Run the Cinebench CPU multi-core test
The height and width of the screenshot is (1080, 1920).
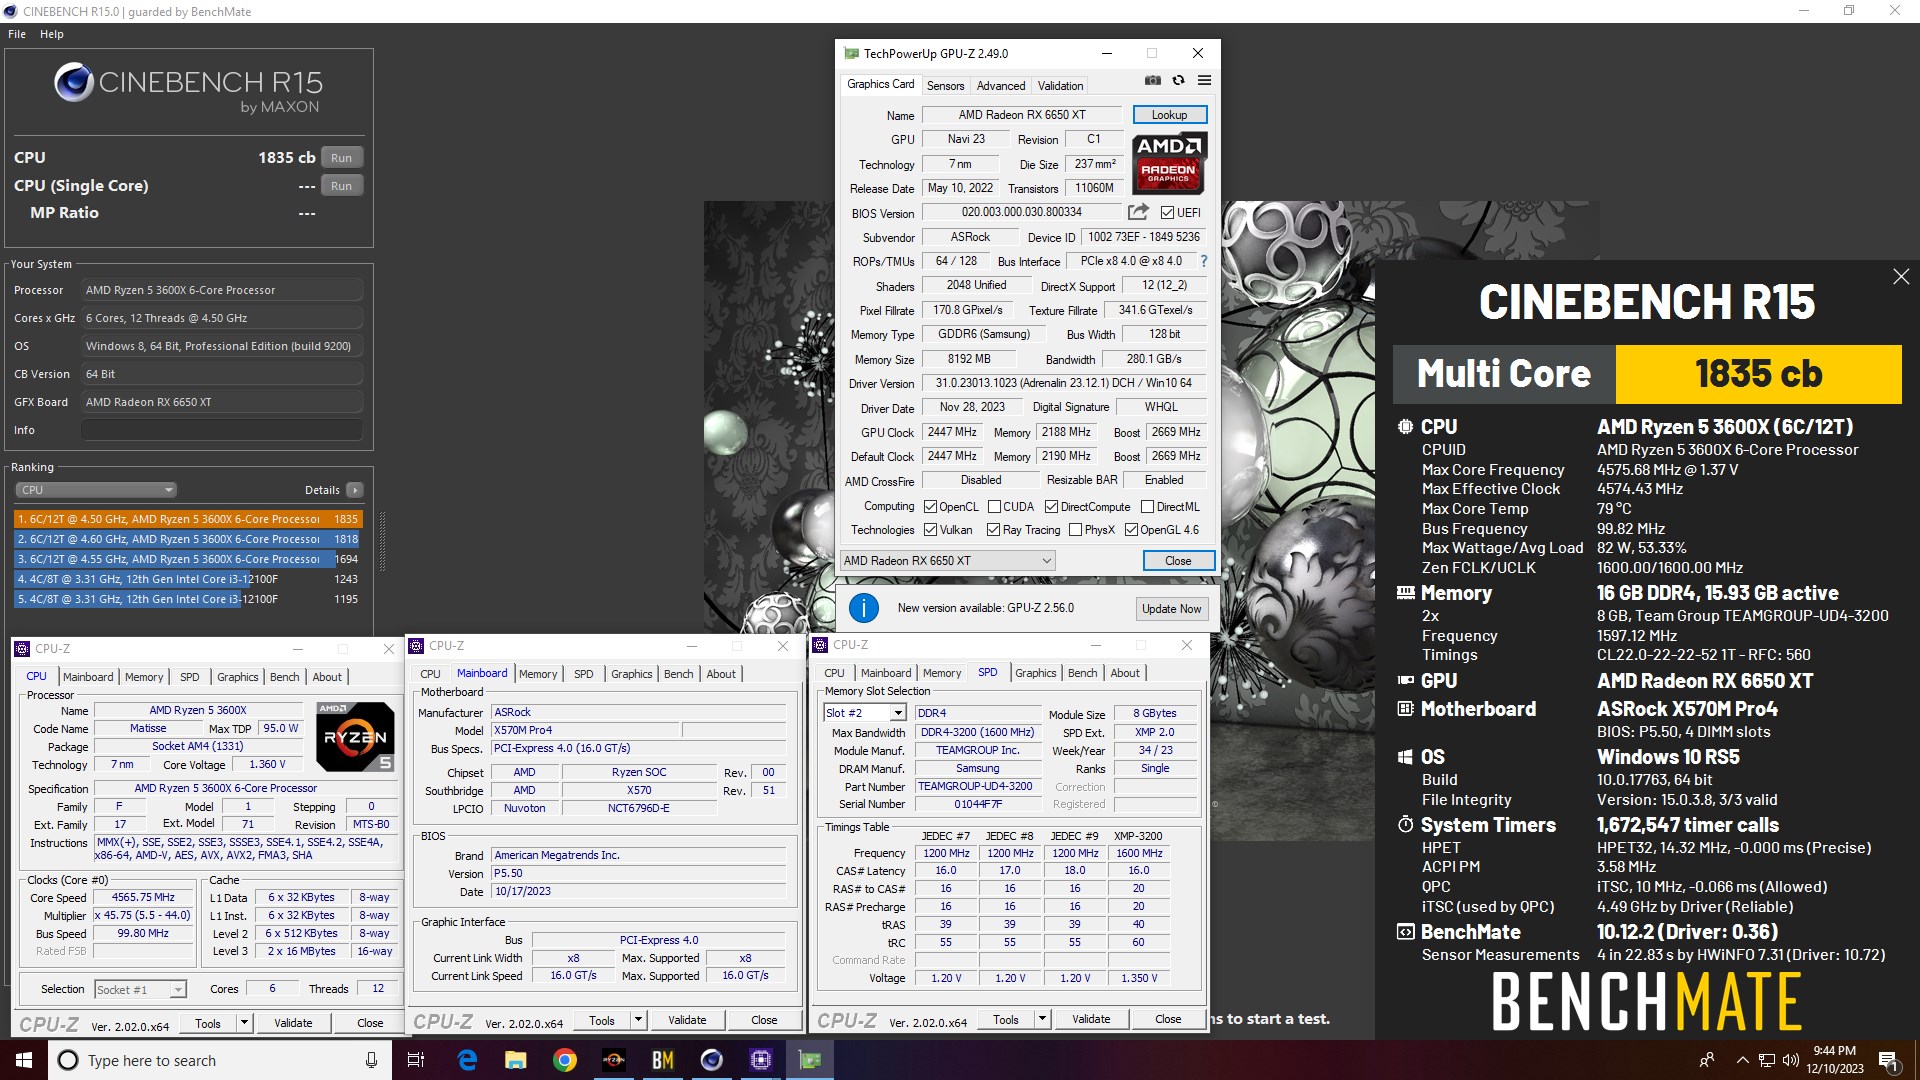(342, 158)
